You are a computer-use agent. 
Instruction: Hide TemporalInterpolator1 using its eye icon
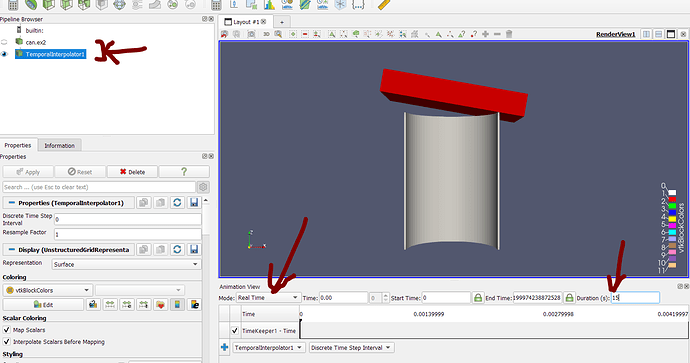(x=4, y=54)
